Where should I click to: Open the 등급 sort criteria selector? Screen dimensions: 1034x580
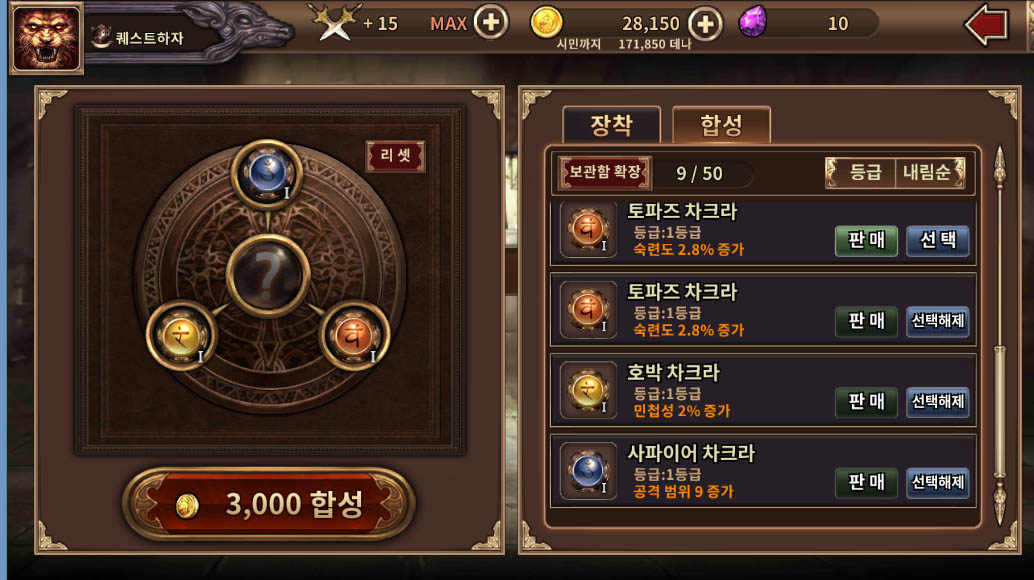(863, 173)
